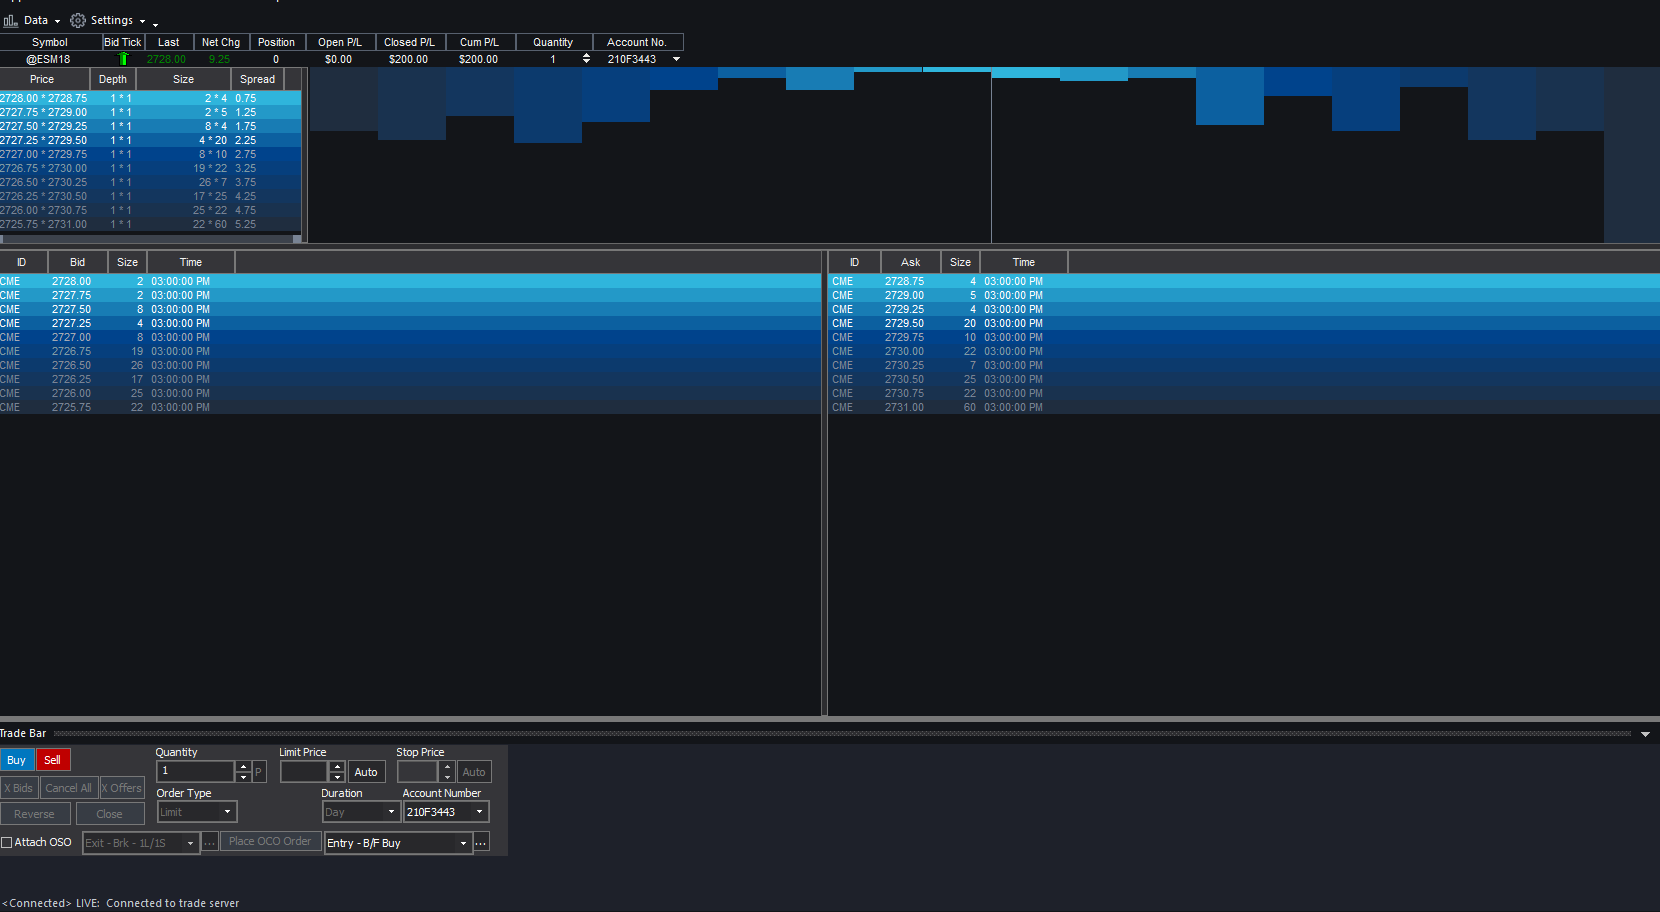The image size is (1660, 912).
Task: Click the $200.00 Closed P/L value
Action: click(409, 59)
